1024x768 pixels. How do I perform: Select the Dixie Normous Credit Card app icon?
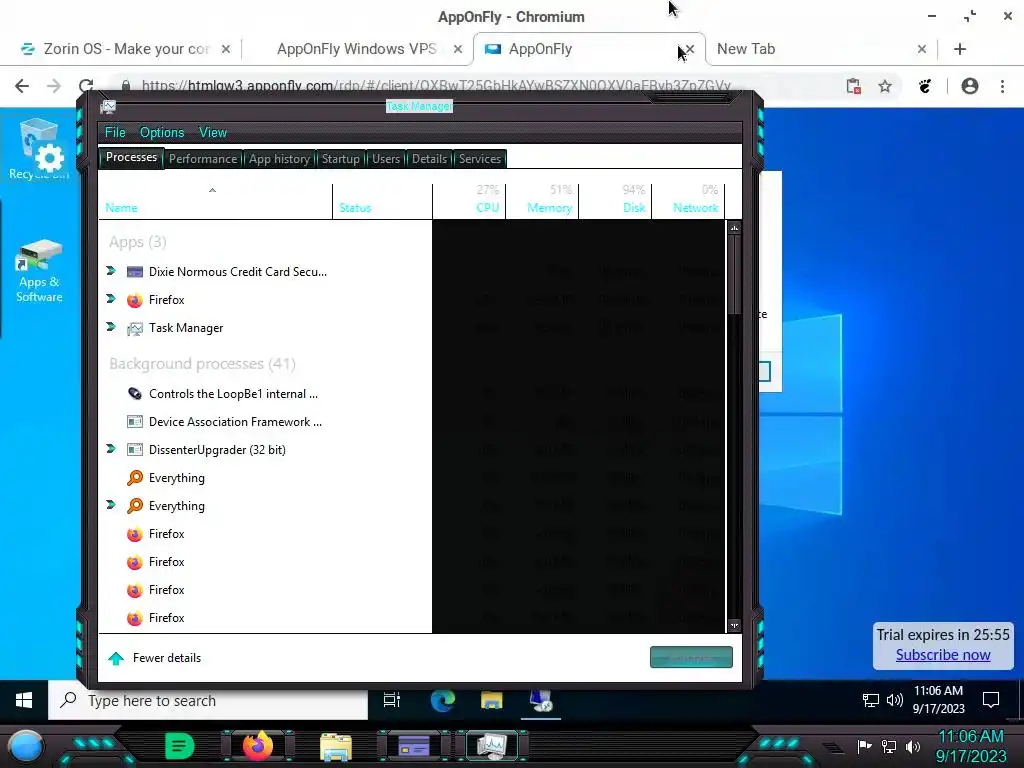tap(135, 272)
